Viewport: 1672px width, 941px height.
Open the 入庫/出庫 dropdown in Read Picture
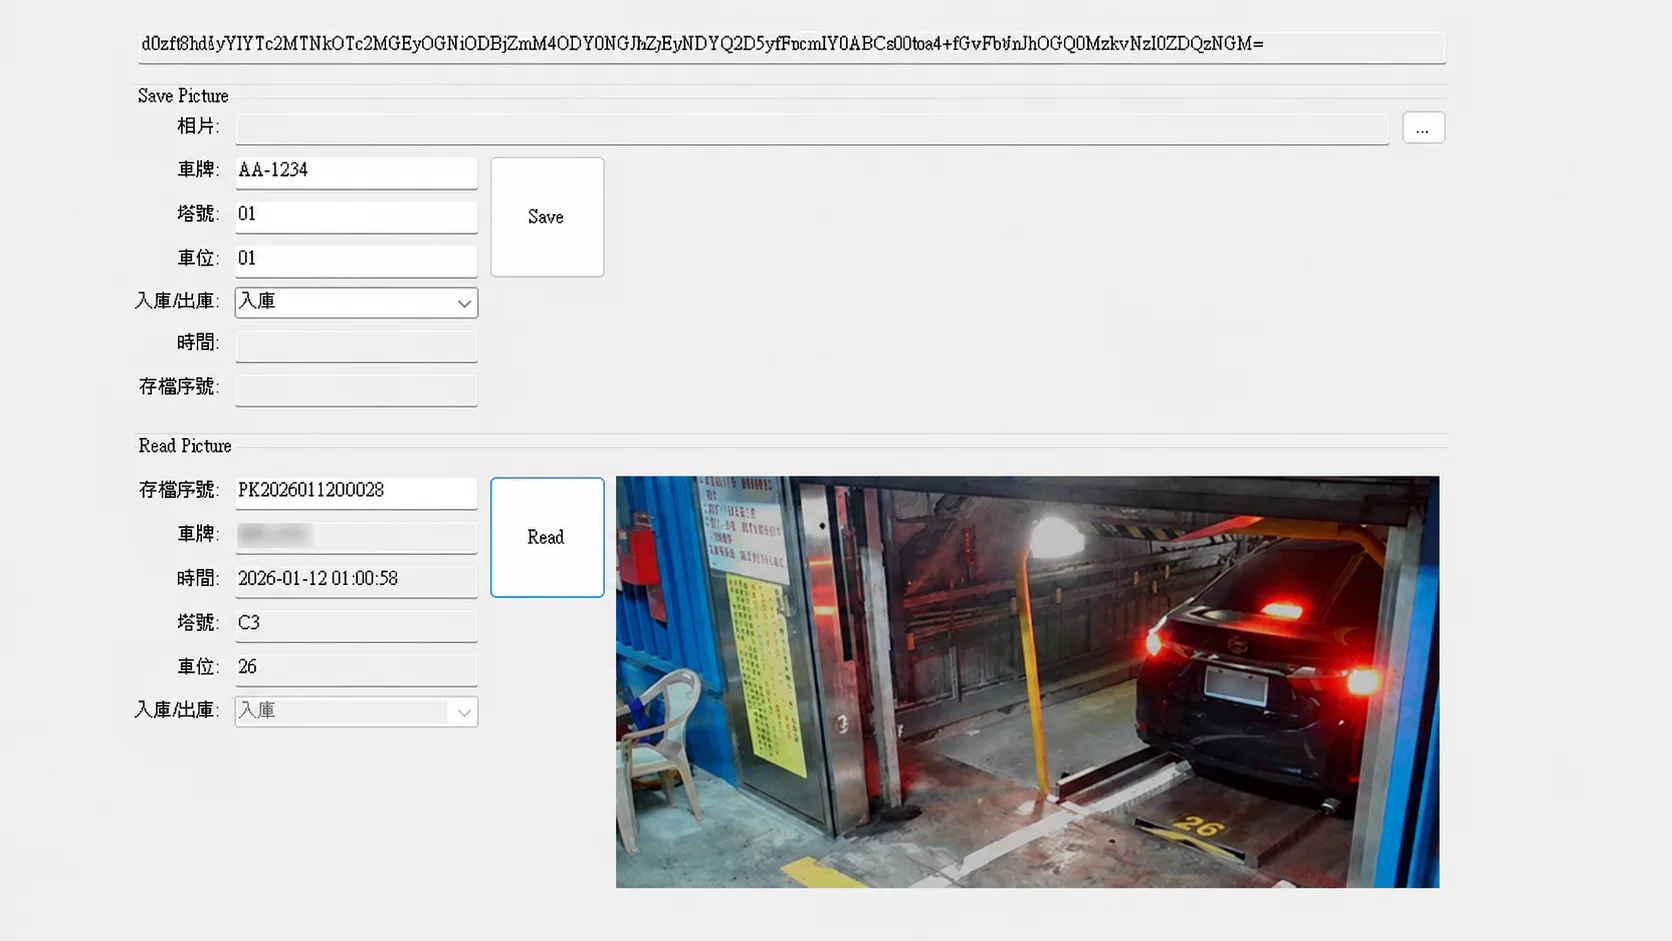click(x=356, y=711)
